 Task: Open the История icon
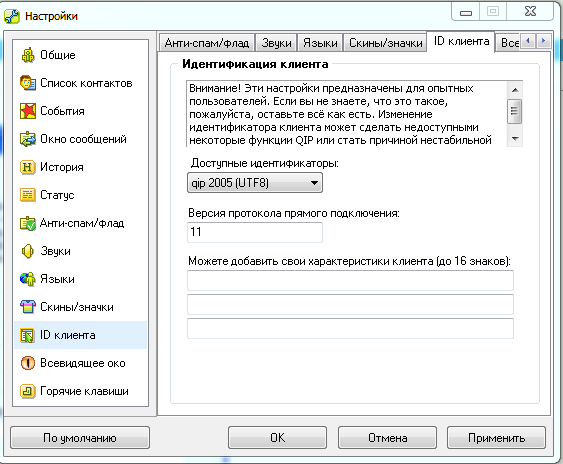tap(28, 167)
